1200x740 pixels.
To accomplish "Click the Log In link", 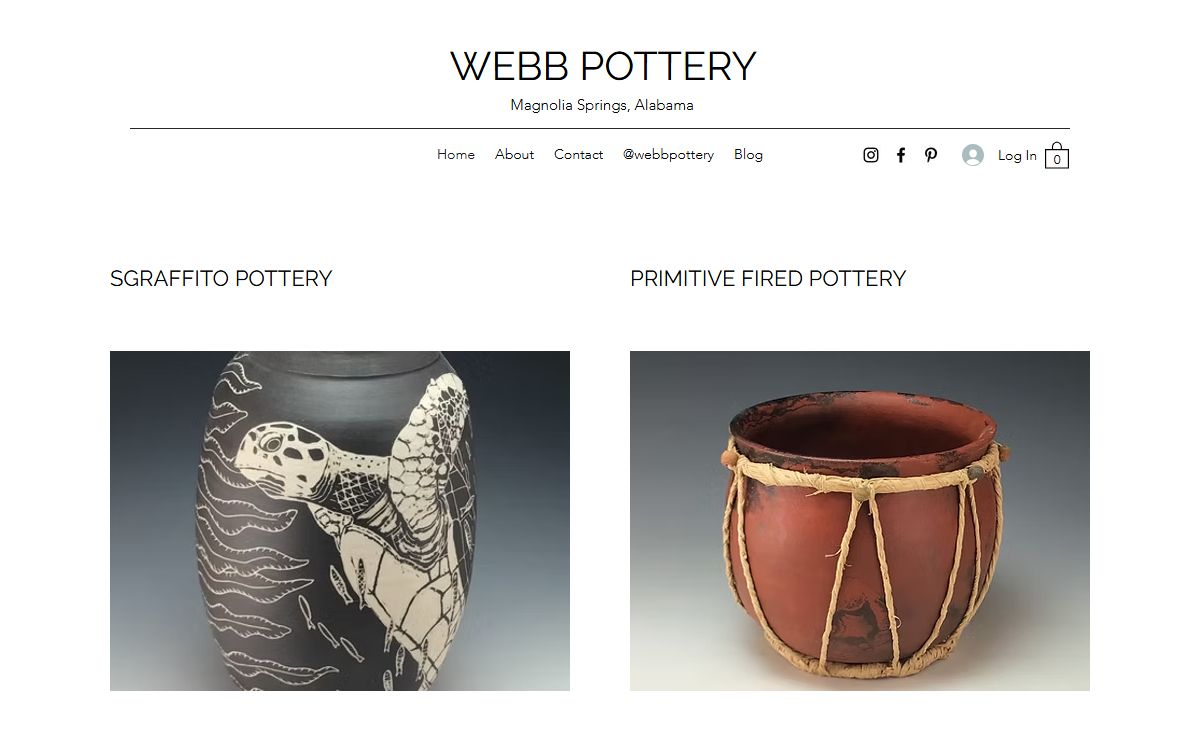I will click(x=1017, y=155).
